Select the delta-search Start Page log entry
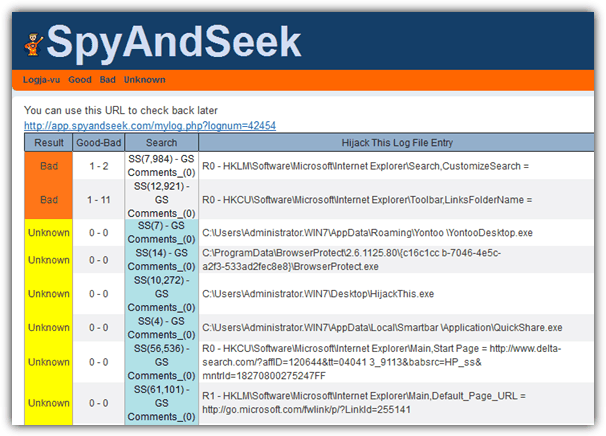606x436 pixels. (381, 362)
